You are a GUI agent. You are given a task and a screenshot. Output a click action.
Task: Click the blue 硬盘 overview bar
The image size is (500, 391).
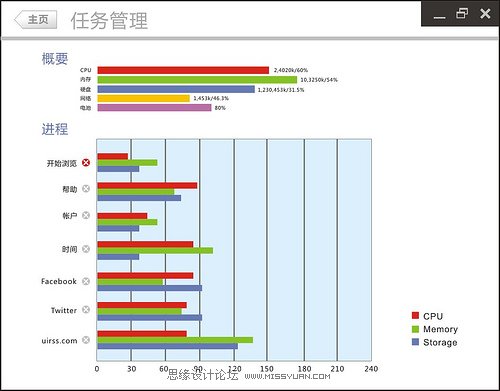pyautogui.click(x=176, y=89)
